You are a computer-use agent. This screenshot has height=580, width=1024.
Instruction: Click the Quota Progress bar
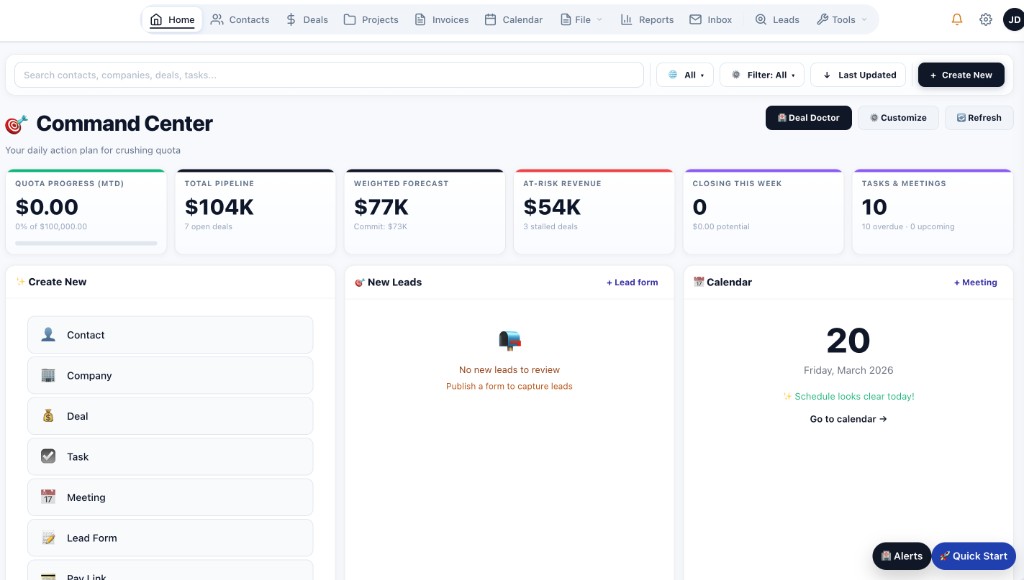86,240
